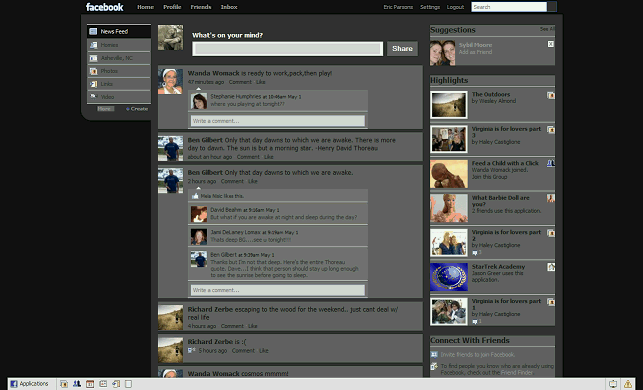Click the search submit button in top bar

pos(552,7)
